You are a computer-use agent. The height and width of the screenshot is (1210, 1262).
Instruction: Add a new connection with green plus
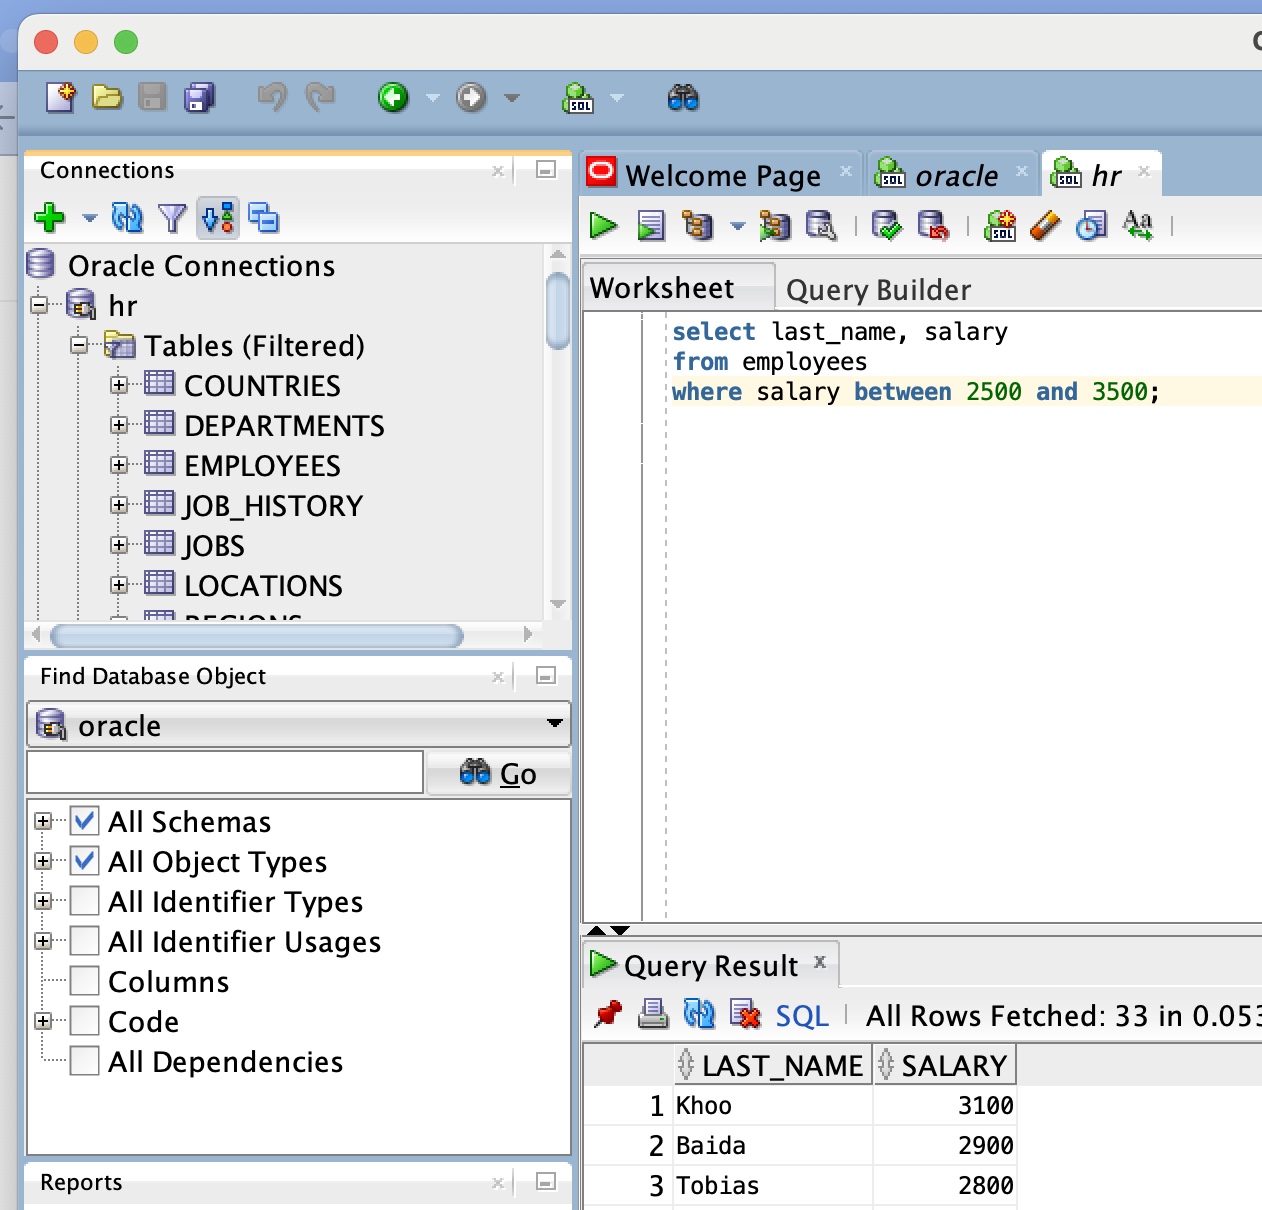tap(49, 217)
